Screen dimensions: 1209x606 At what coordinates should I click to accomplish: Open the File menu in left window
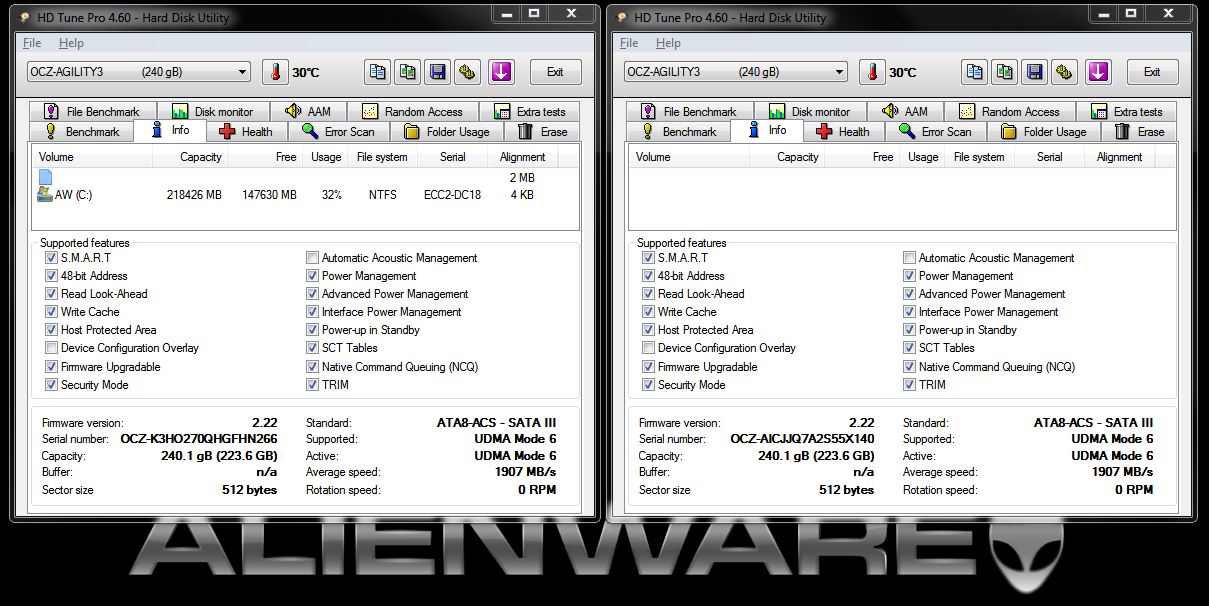point(32,43)
